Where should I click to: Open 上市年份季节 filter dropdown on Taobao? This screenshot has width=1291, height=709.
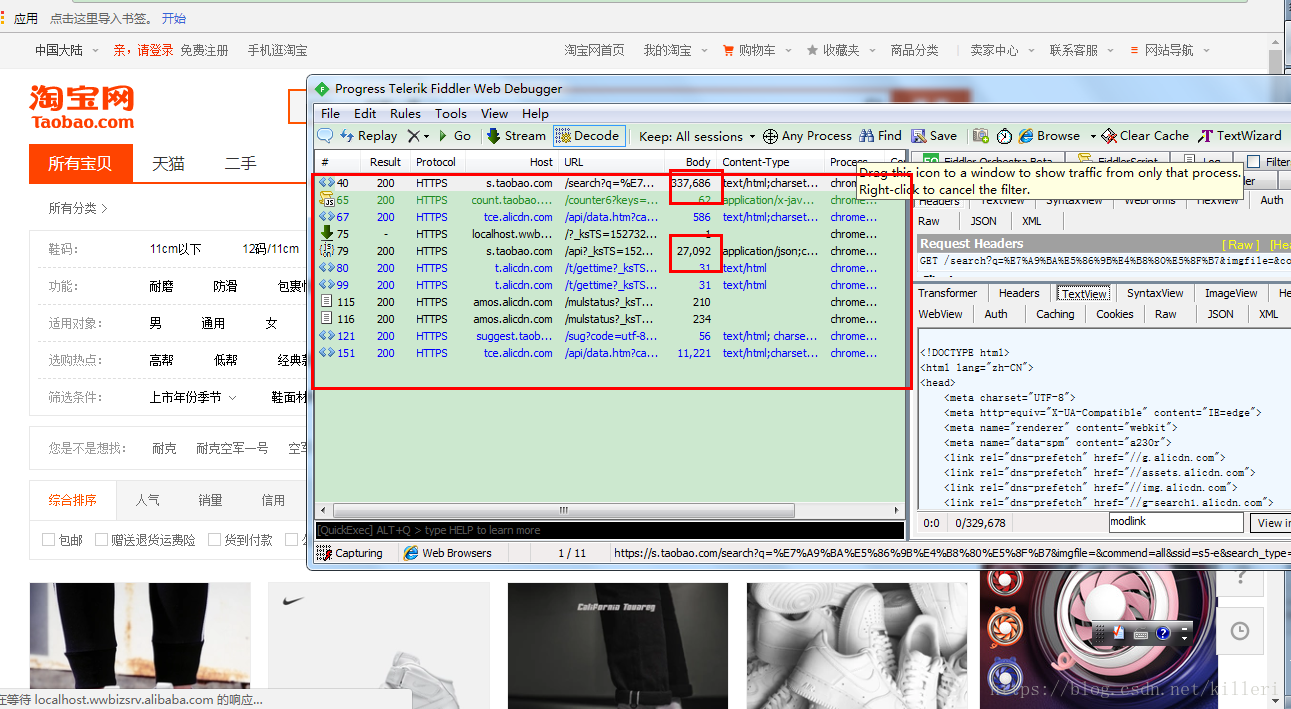[192, 397]
